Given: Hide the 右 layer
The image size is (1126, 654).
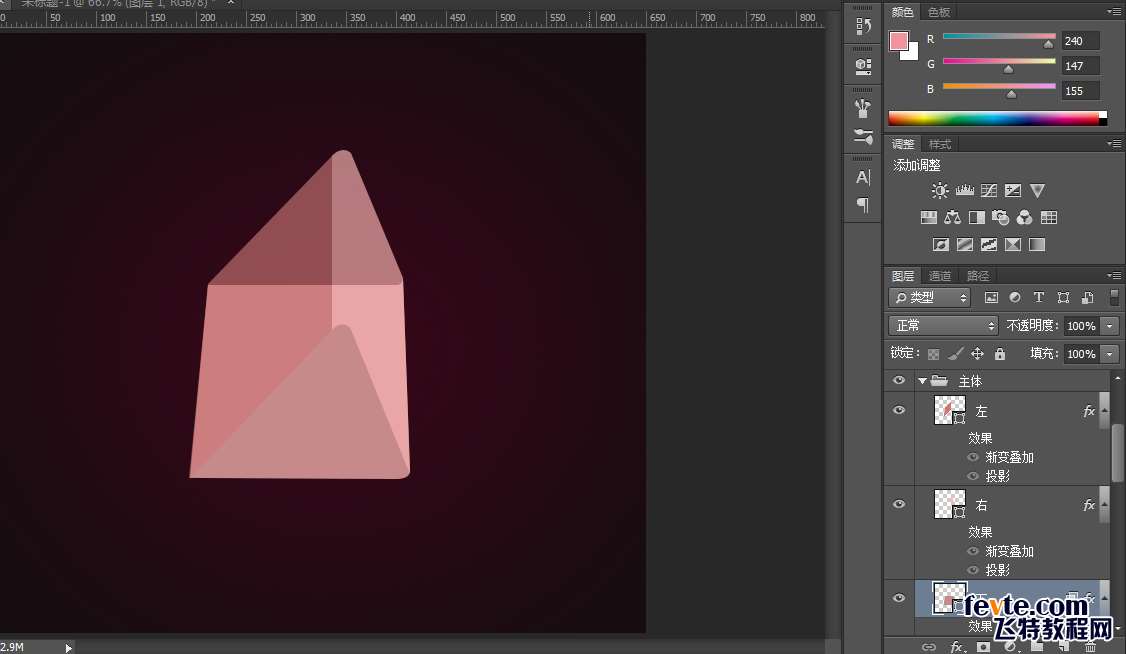Looking at the screenshot, I should 898,504.
